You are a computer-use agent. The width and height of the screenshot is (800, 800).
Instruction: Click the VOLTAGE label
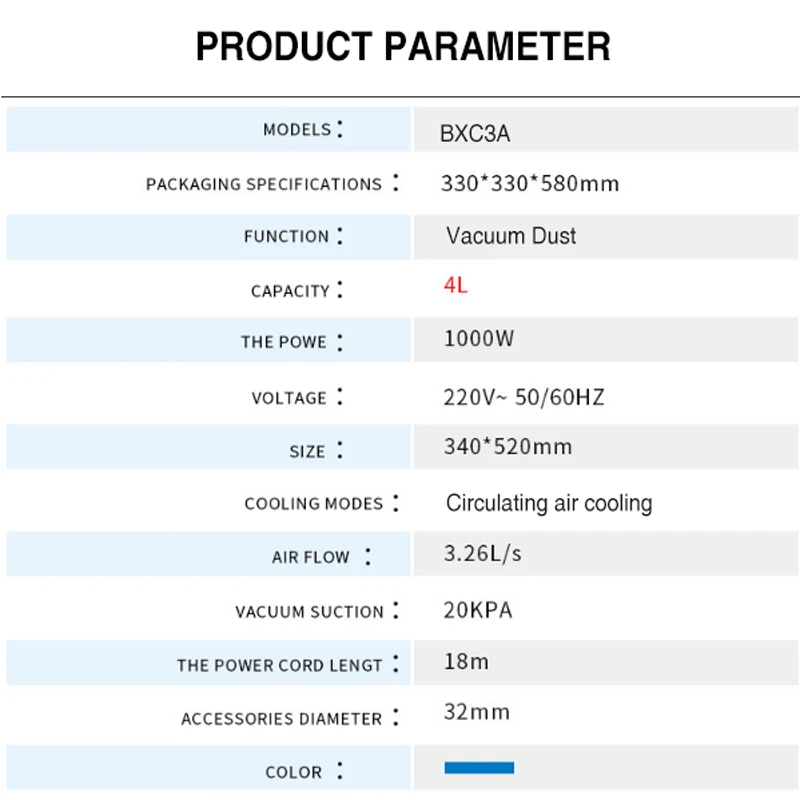[289, 398]
